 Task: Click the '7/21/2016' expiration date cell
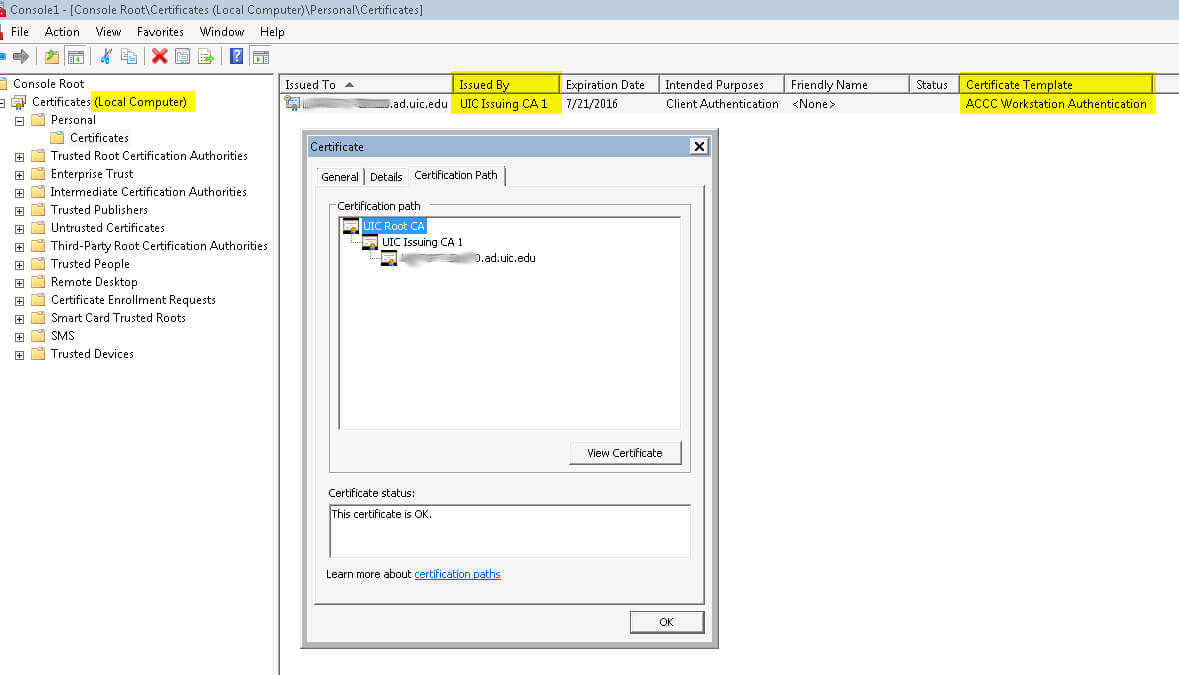click(592, 104)
